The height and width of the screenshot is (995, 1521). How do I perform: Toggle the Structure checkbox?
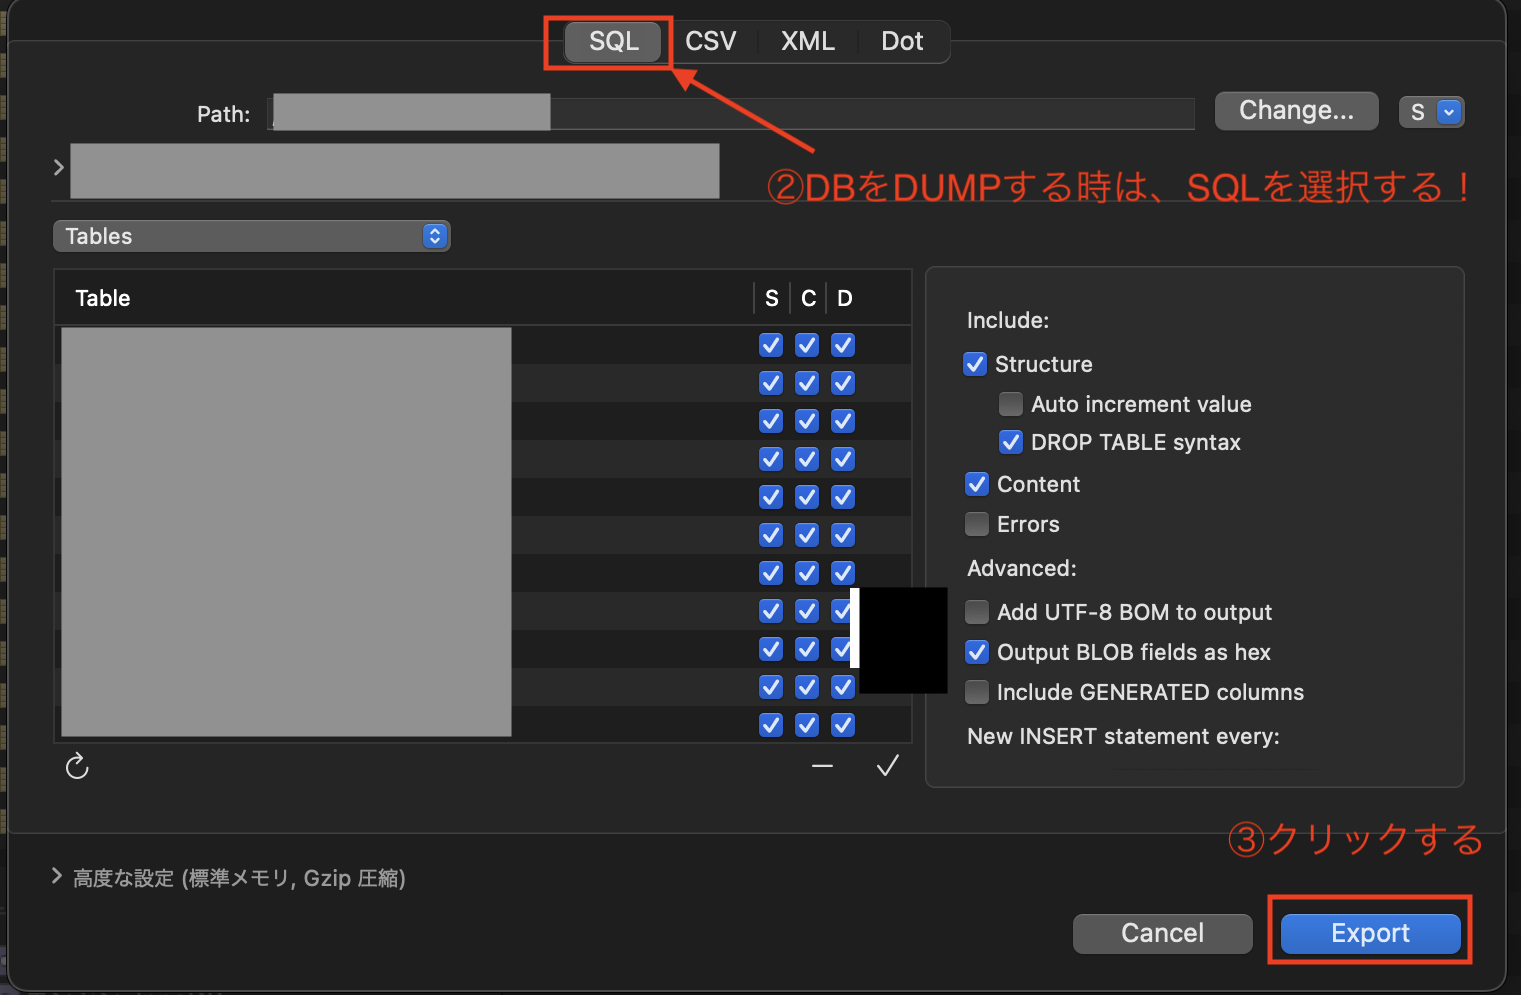point(975,364)
